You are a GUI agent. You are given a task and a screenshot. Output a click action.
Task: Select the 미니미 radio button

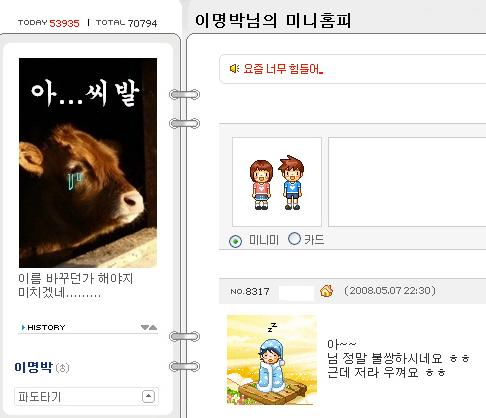235,241
